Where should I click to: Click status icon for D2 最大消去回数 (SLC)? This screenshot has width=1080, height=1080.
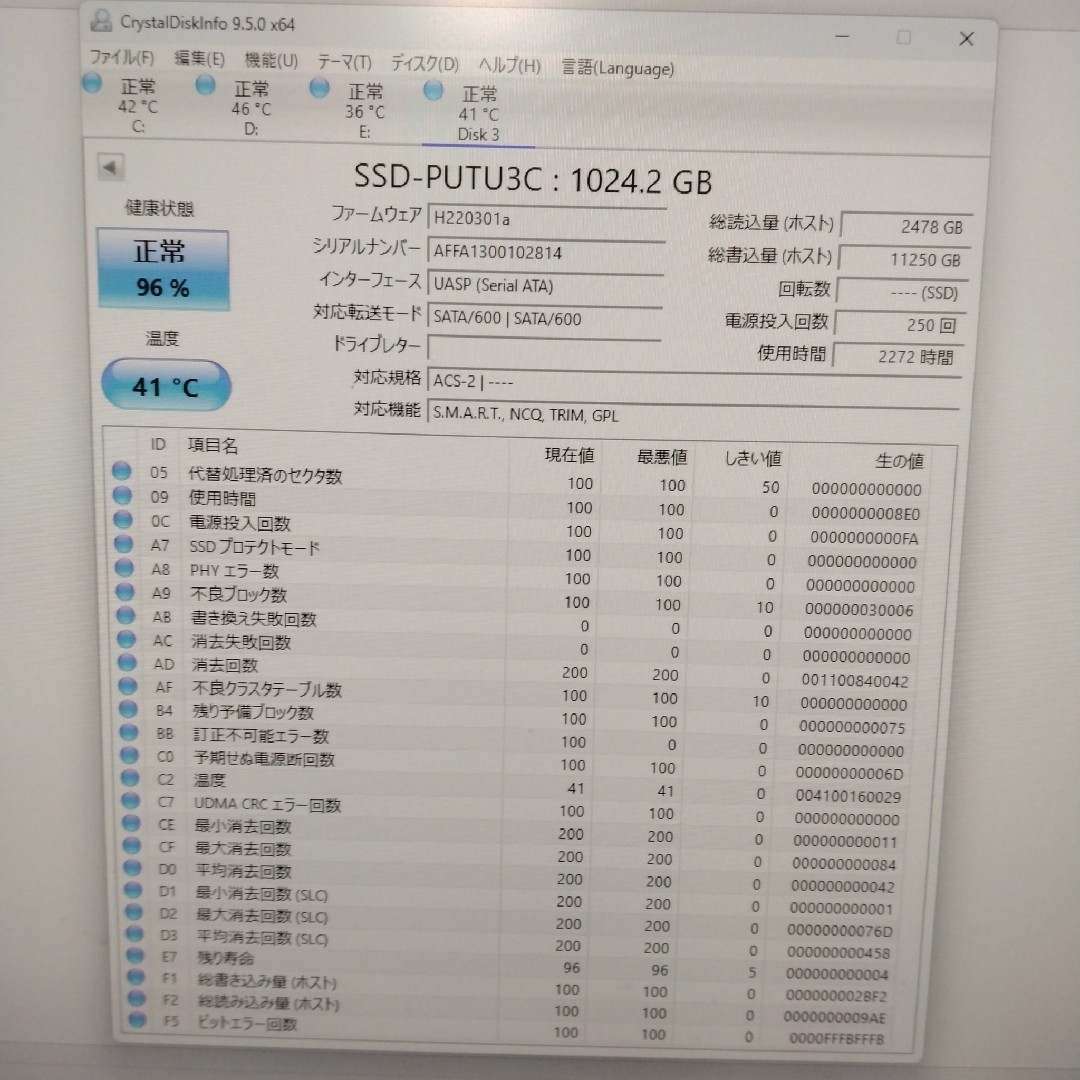(134, 911)
